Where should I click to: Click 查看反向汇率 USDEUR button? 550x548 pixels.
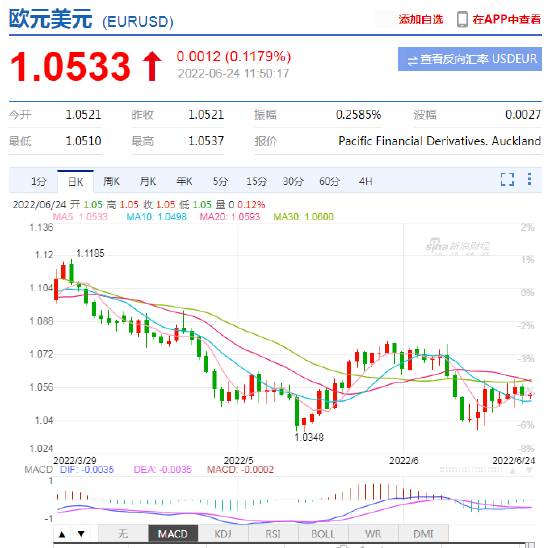coord(470,59)
